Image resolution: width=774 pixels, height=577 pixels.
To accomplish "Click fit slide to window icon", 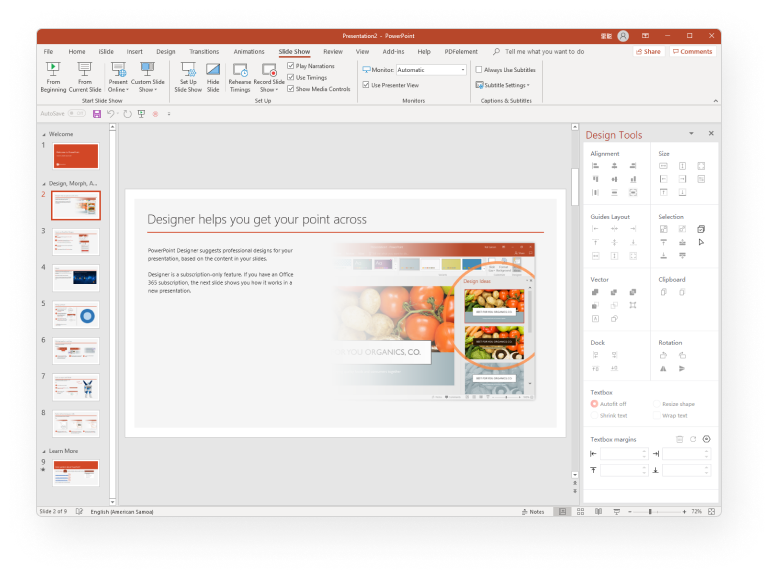I will coord(711,512).
